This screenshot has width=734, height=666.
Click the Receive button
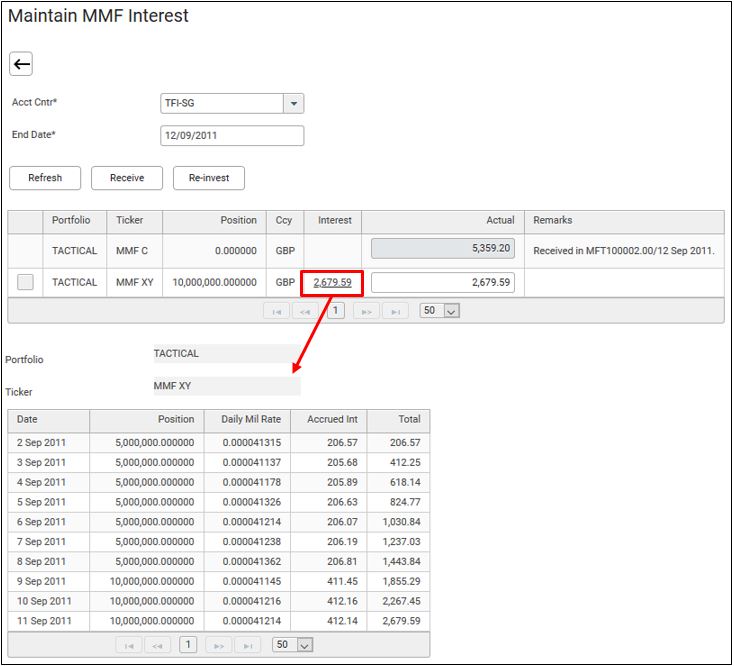pyautogui.click(x=127, y=178)
